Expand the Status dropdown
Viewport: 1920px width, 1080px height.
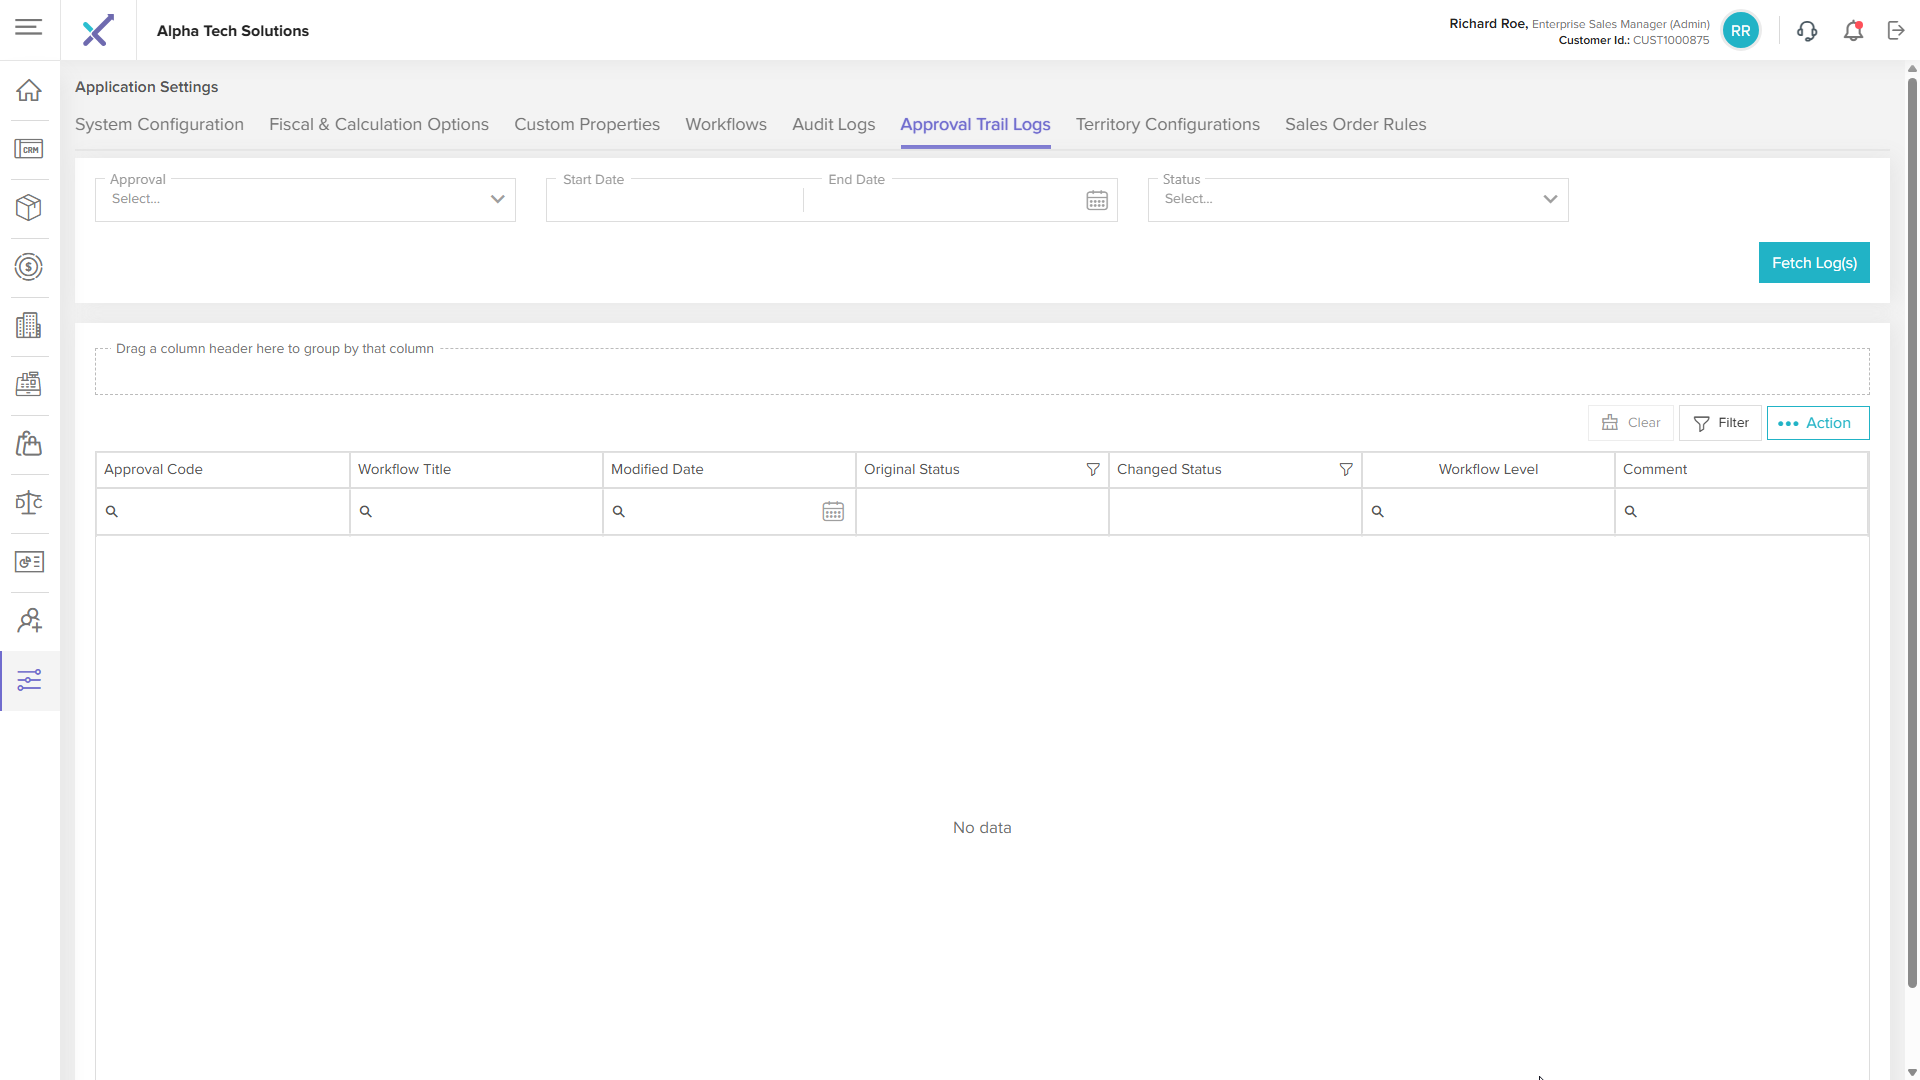(x=1550, y=199)
